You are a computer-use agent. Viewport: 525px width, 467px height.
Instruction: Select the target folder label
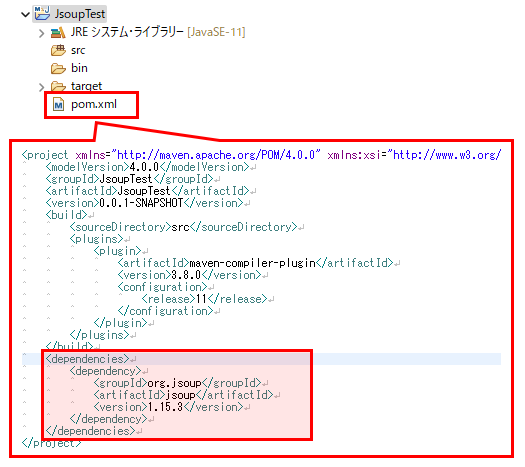86,86
